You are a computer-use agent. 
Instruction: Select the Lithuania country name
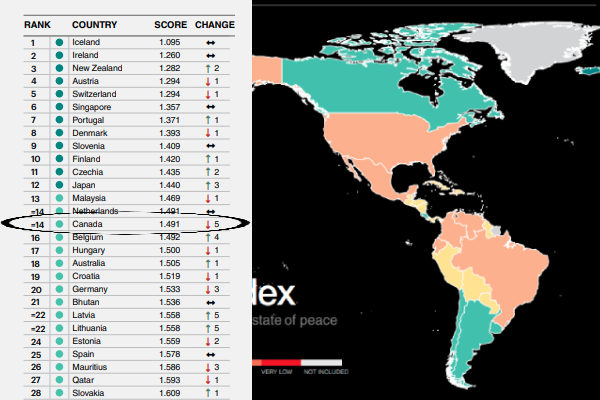(93, 329)
